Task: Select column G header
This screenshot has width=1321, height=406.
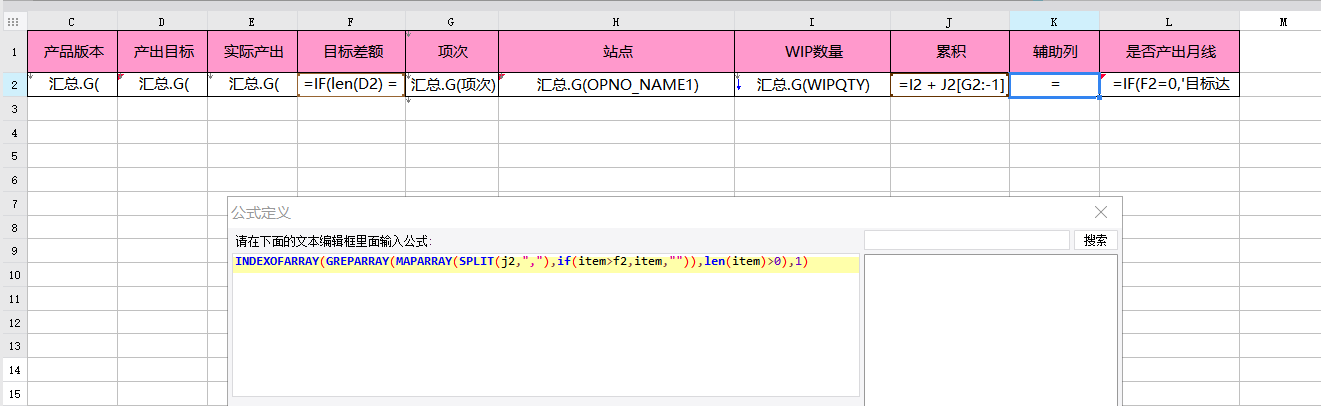Action: point(452,21)
